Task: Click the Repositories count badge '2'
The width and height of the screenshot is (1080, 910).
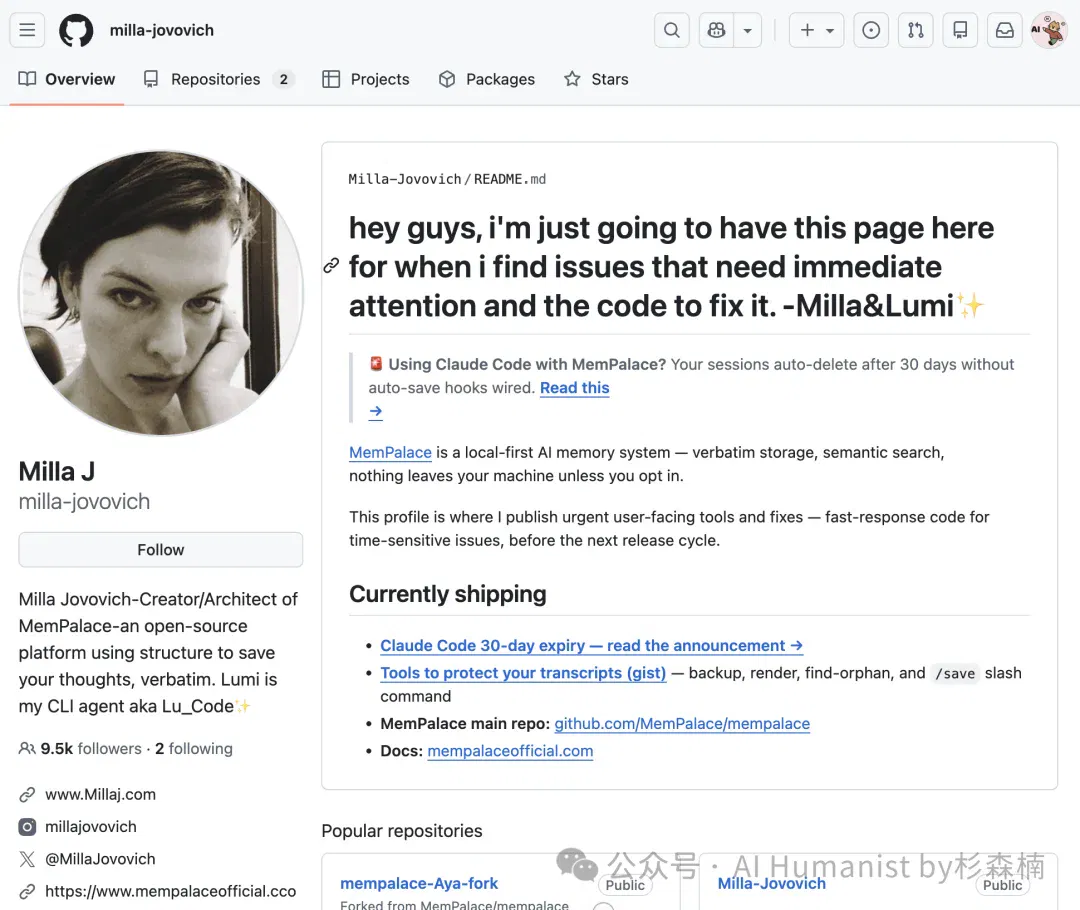Action: pyautogui.click(x=284, y=79)
